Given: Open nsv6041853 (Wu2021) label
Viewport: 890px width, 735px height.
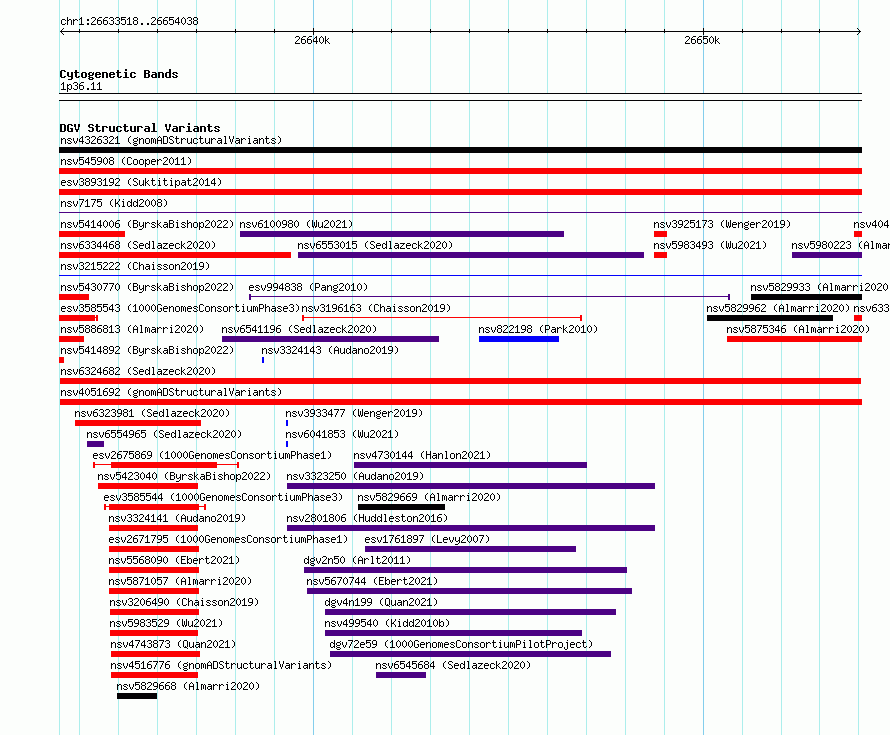Looking at the screenshot, I should pos(342,434).
